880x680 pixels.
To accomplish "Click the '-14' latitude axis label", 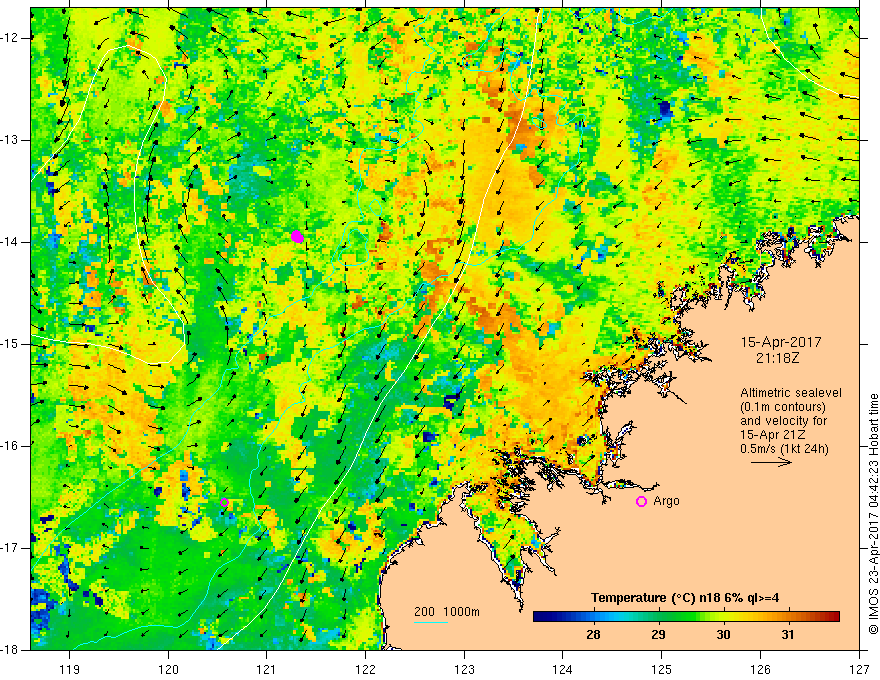I will [x=11, y=242].
